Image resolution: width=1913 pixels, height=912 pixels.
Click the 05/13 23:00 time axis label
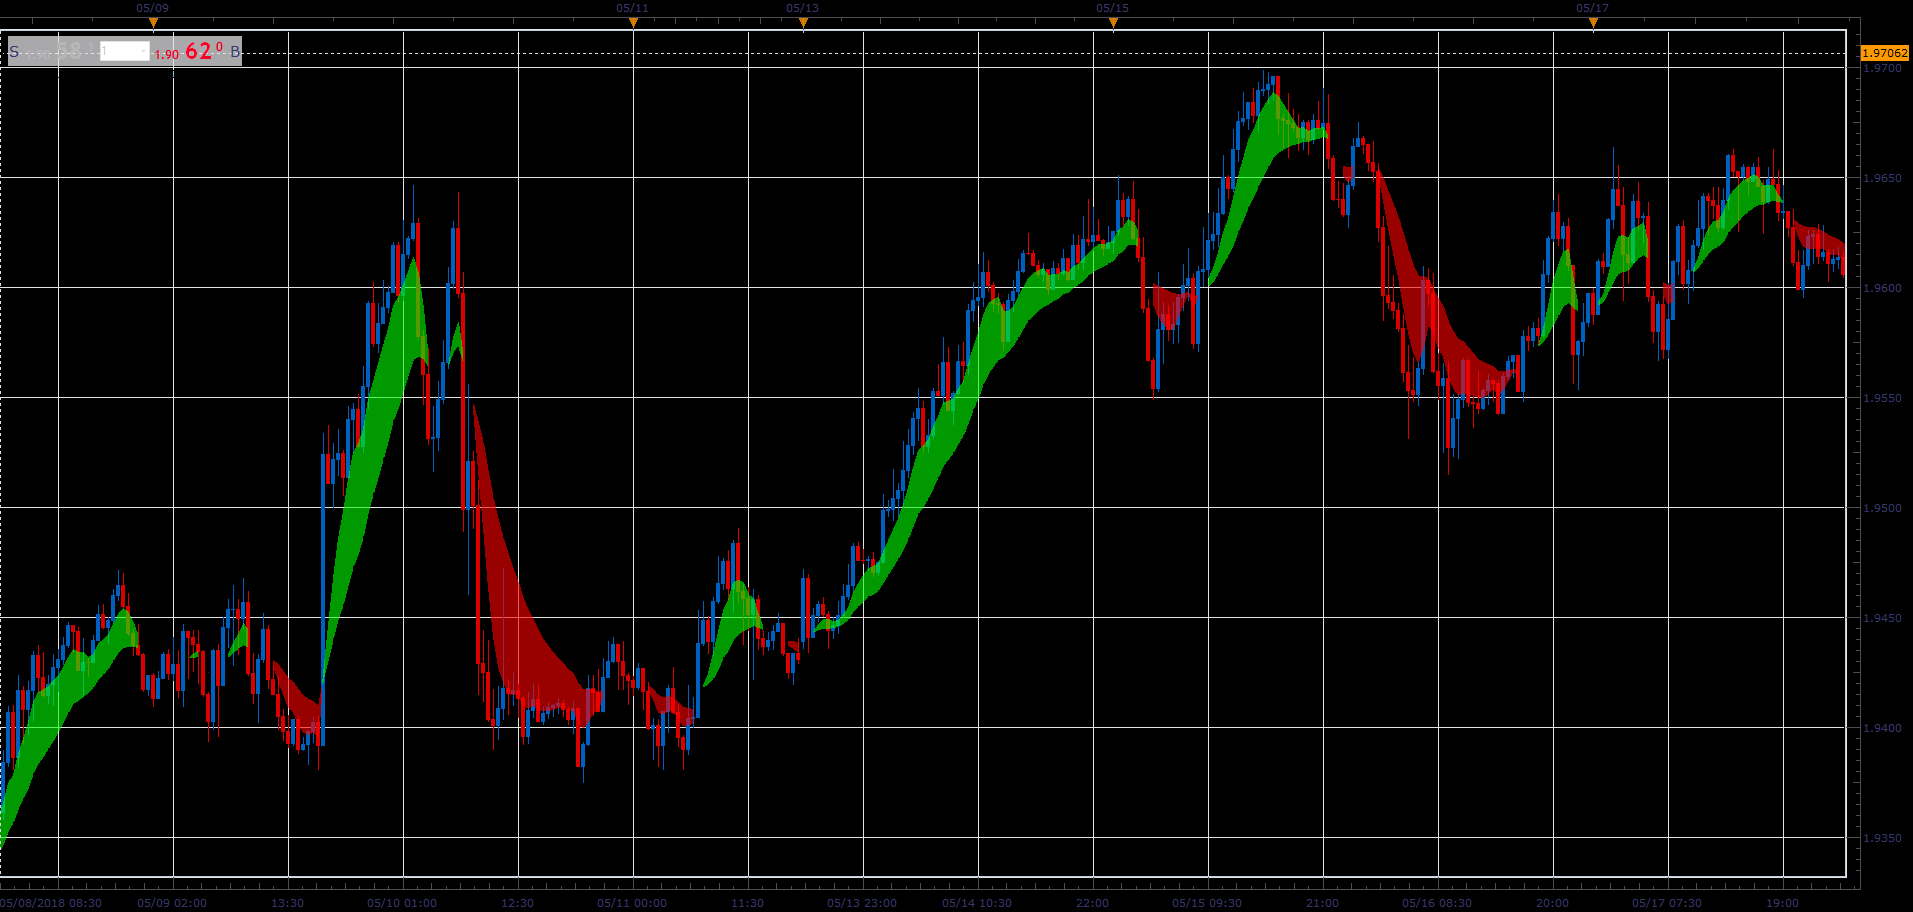(862, 903)
